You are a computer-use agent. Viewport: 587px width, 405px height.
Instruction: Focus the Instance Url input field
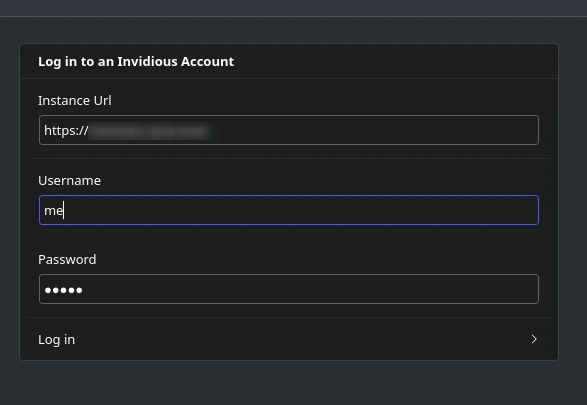pos(289,130)
